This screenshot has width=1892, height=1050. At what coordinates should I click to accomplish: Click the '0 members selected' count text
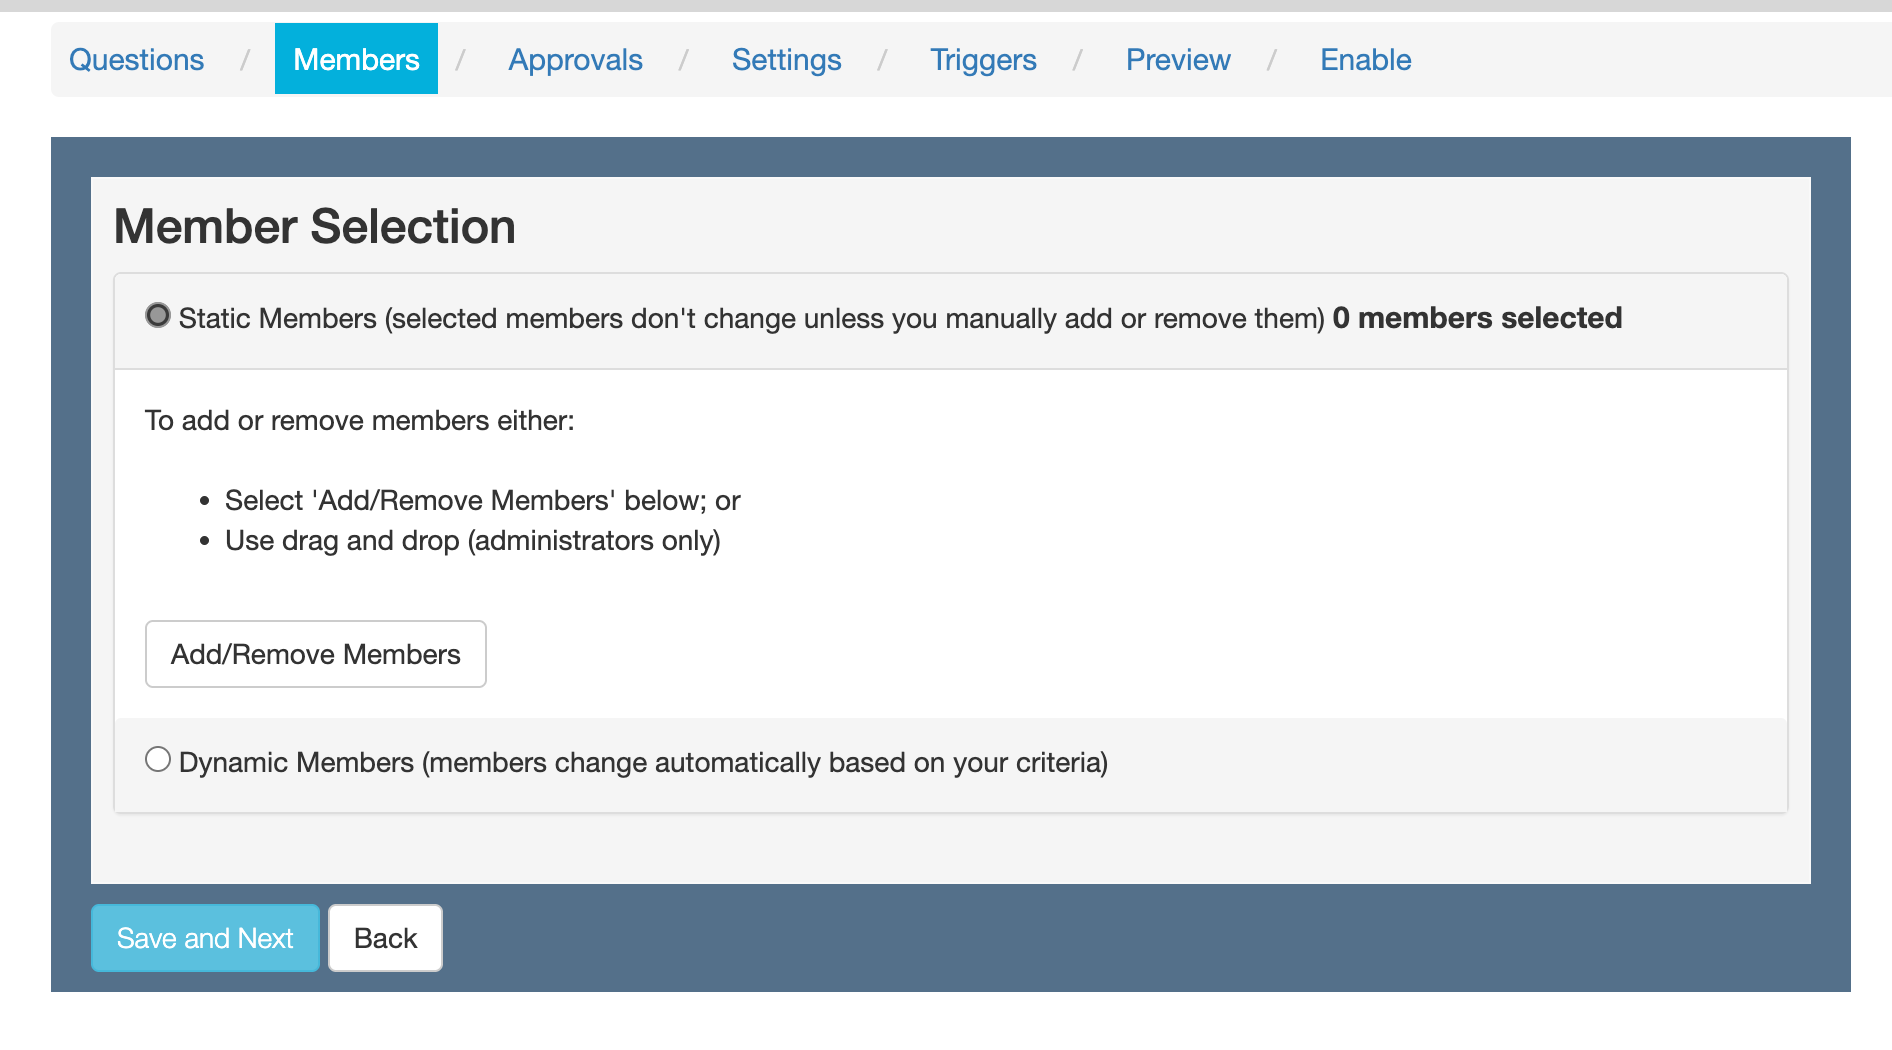(x=1477, y=318)
